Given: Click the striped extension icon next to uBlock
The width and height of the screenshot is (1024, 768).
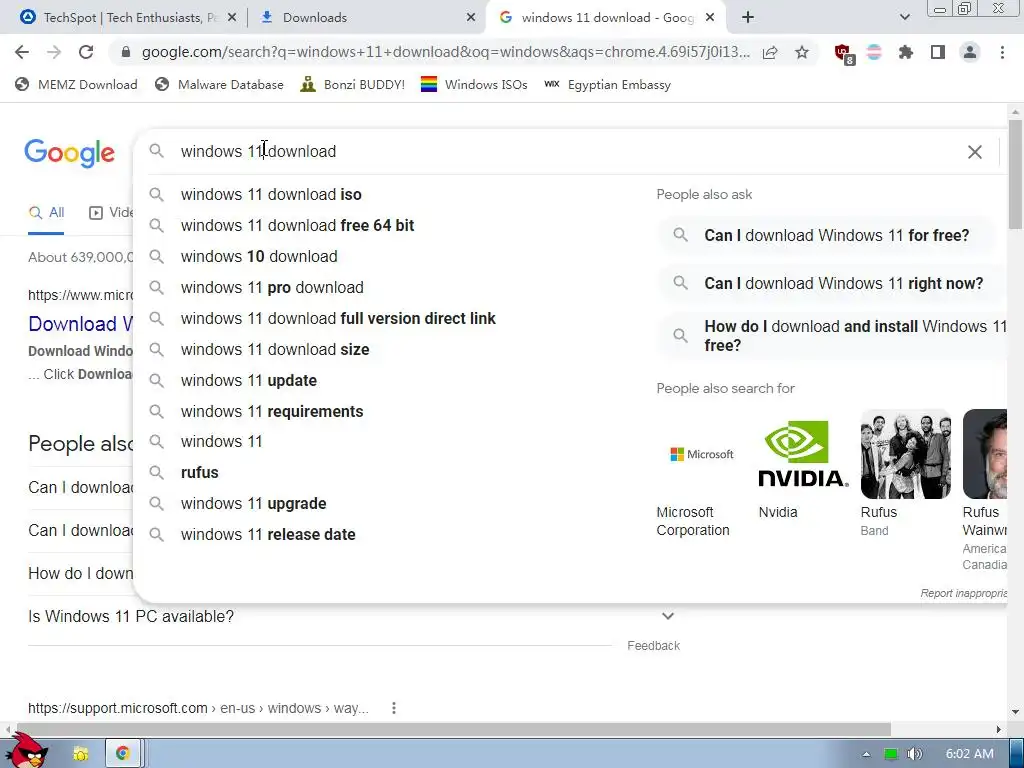Looking at the screenshot, I should 874,52.
